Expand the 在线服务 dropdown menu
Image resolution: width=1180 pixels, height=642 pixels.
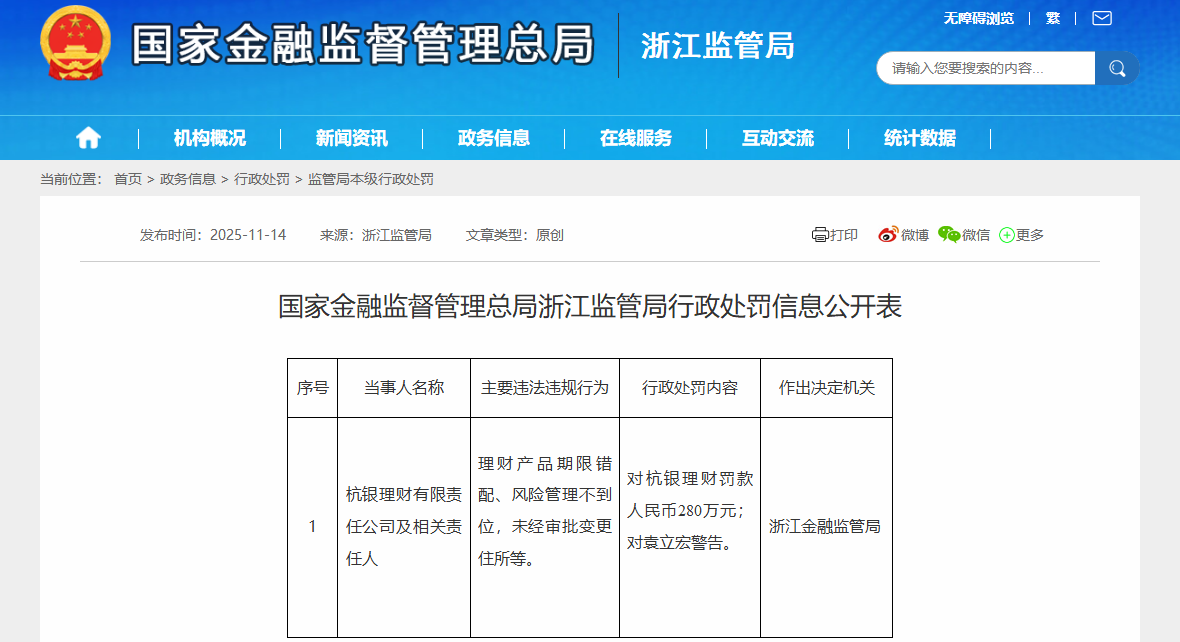click(636, 137)
